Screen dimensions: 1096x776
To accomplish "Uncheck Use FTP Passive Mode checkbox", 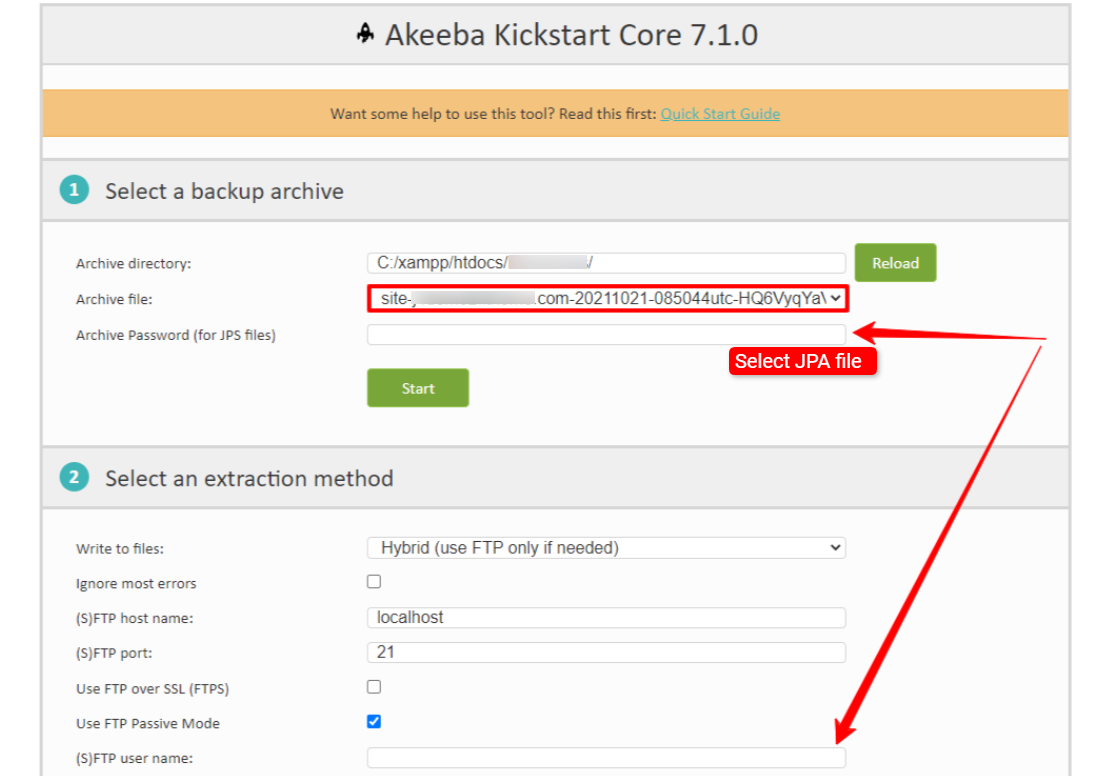I will 374,721.
